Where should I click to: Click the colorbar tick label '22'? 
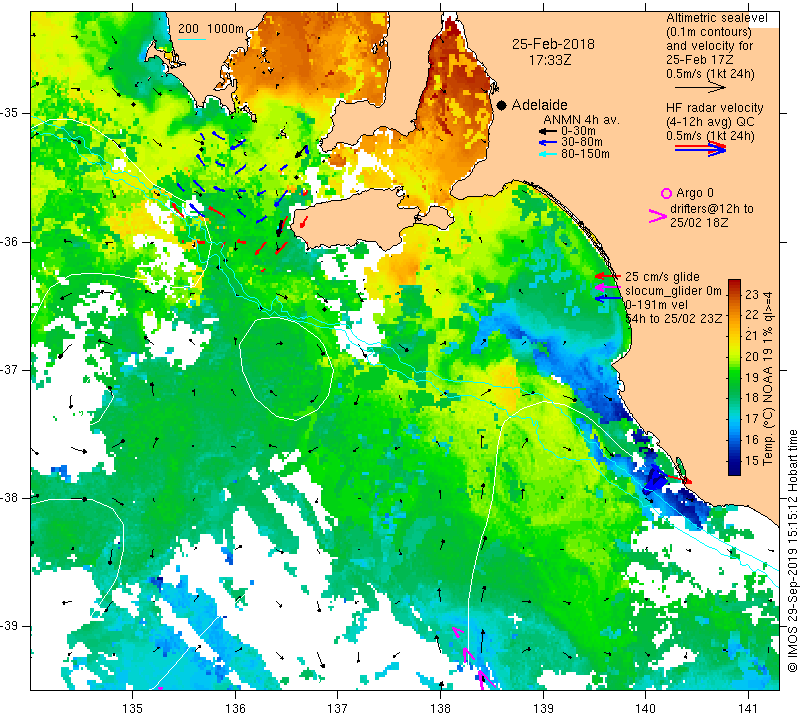pos(752,315)
